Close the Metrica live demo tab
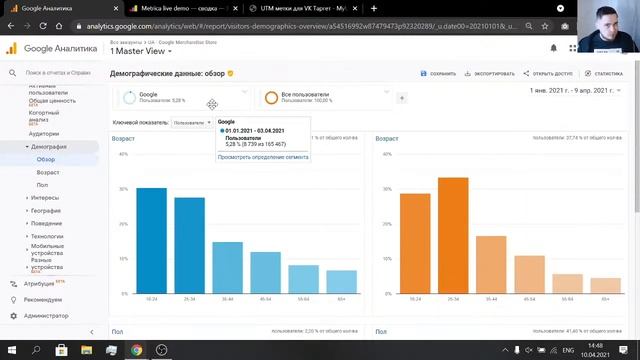Viewport: 640px width, 360px height. point(235,8)
